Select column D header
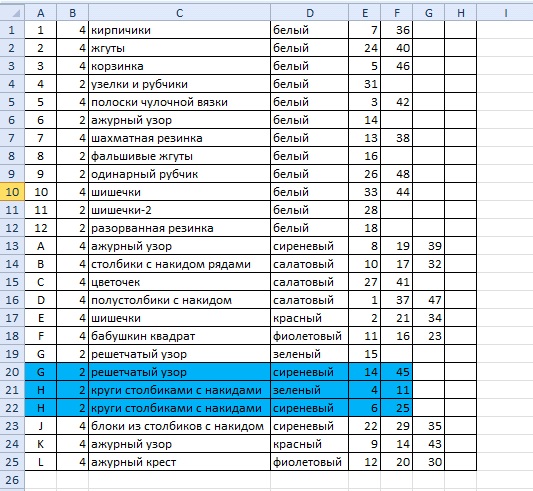533x491 pixels. [309, 13]
